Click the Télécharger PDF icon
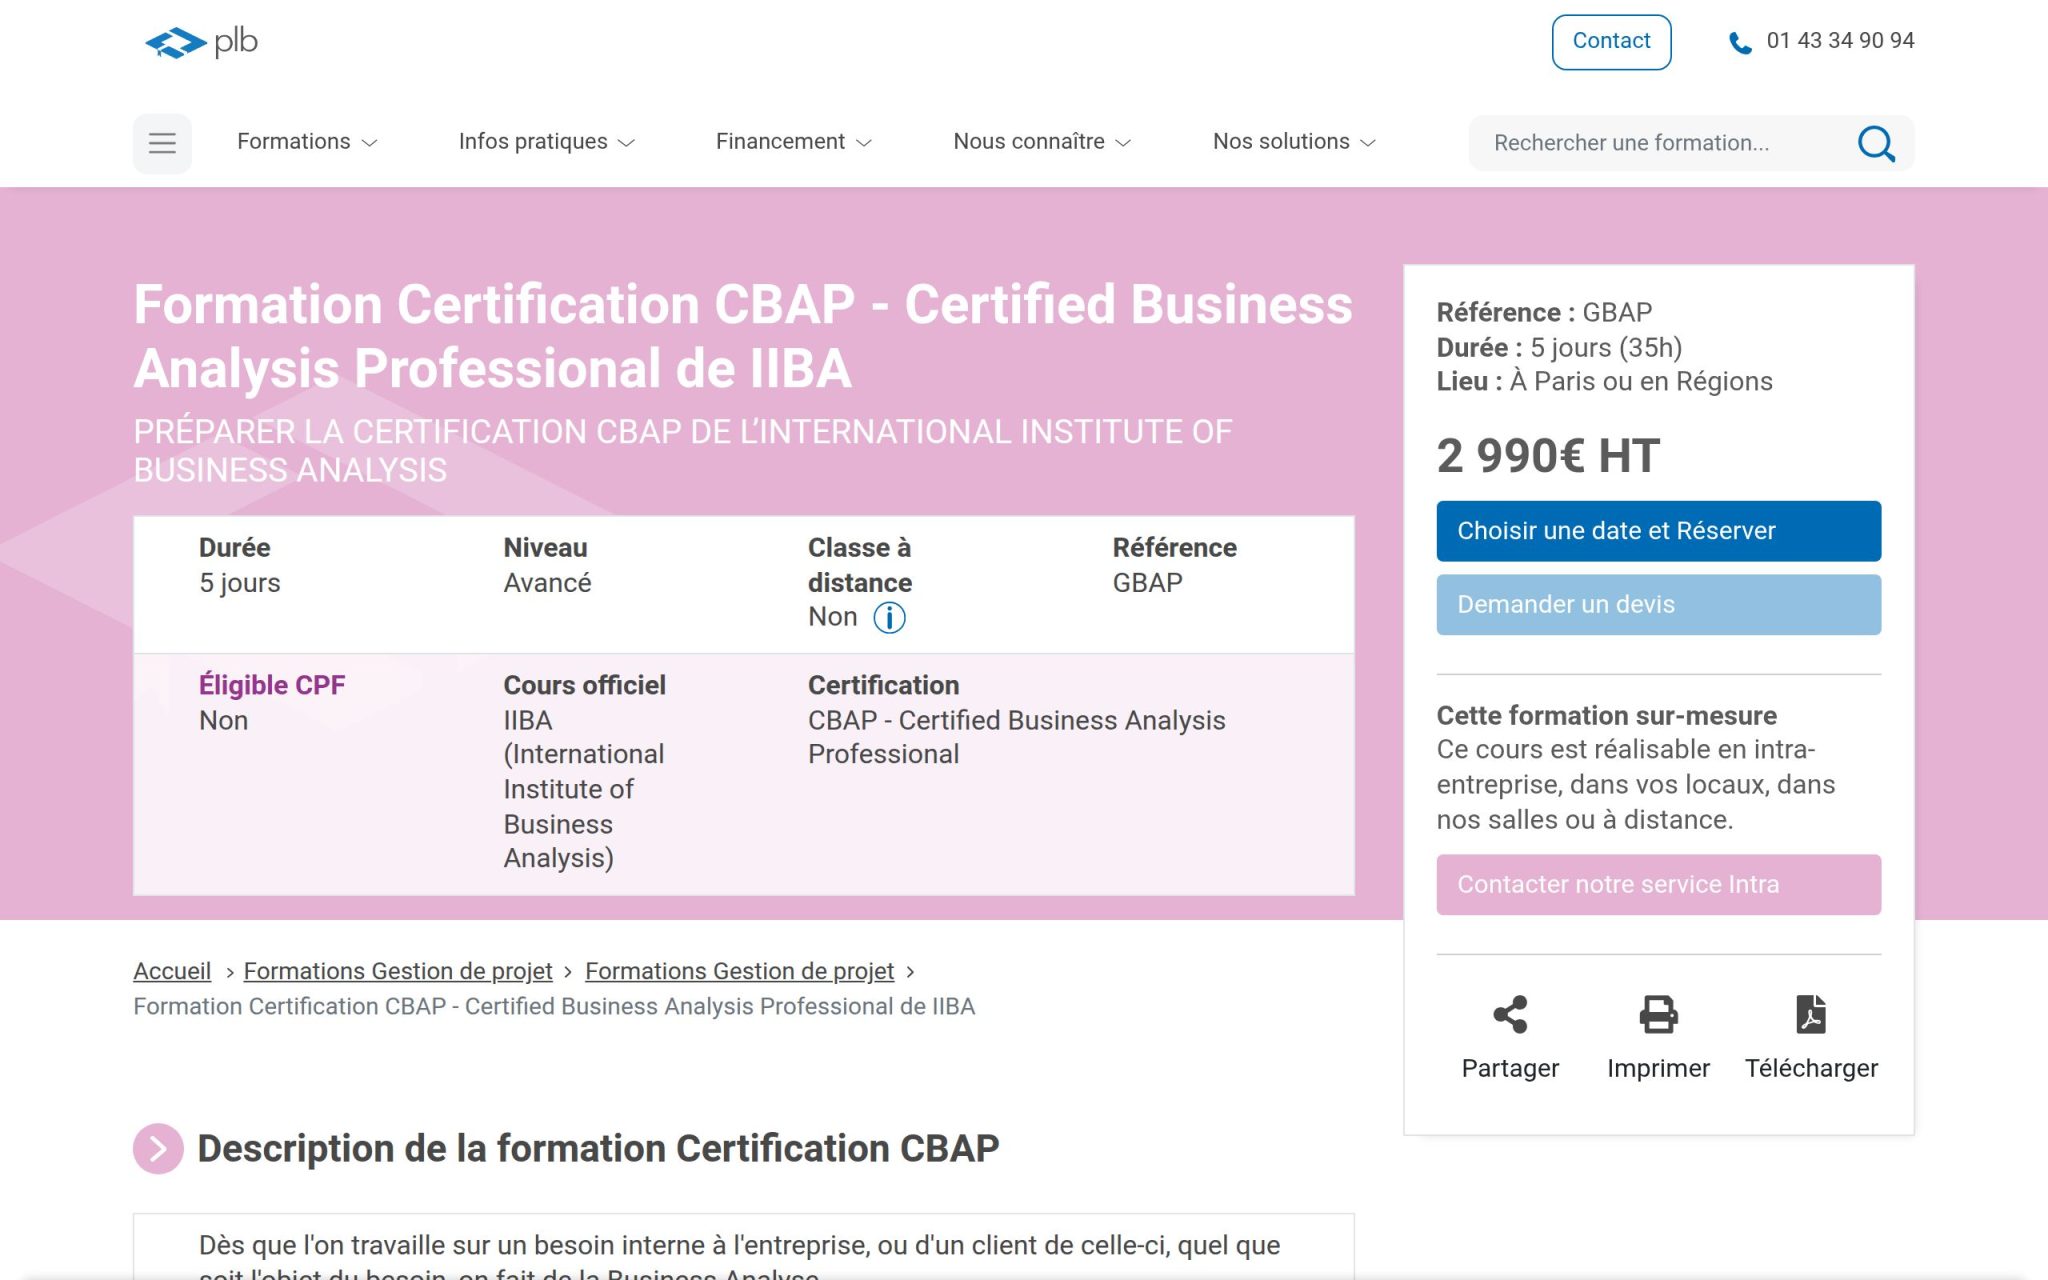 pos(1811,1014)
